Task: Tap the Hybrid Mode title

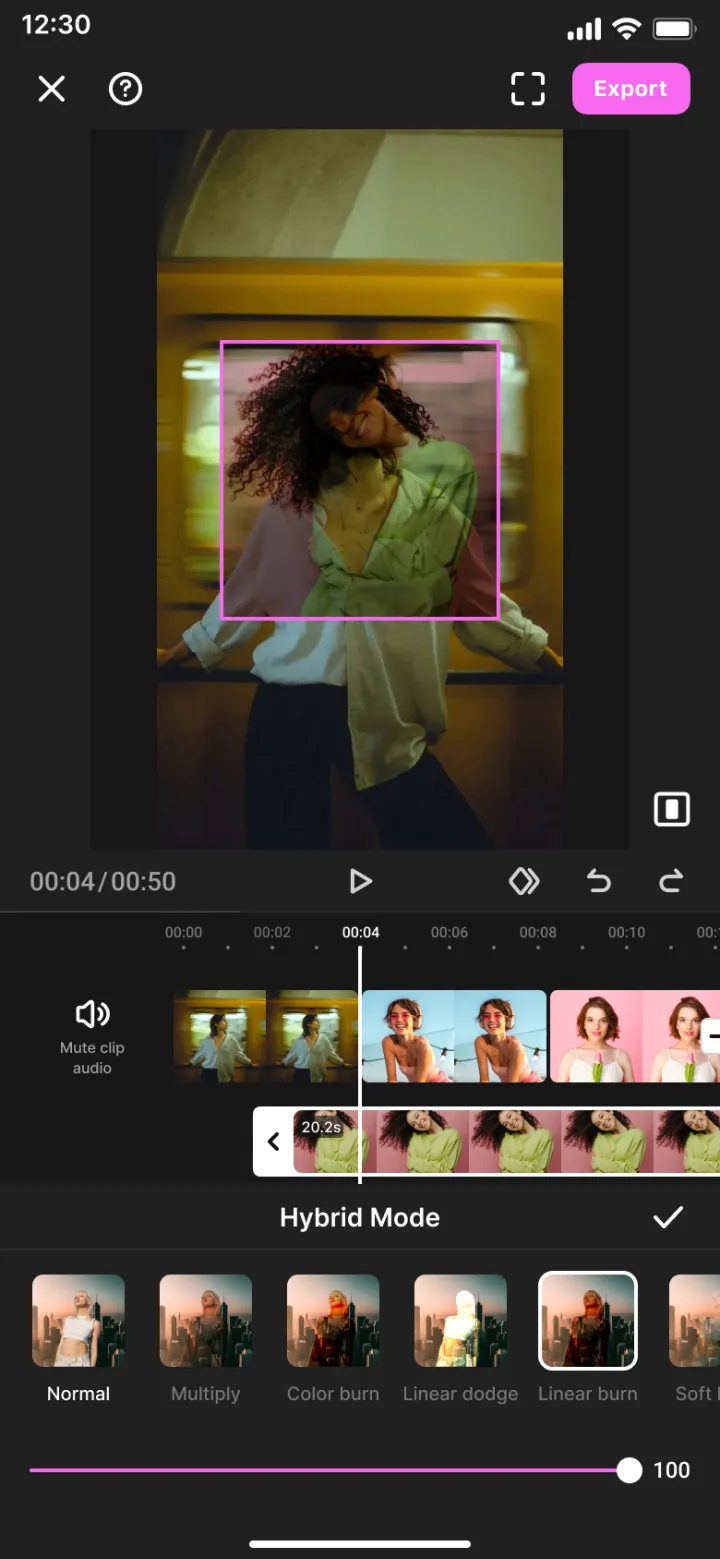Action: 360,1217
